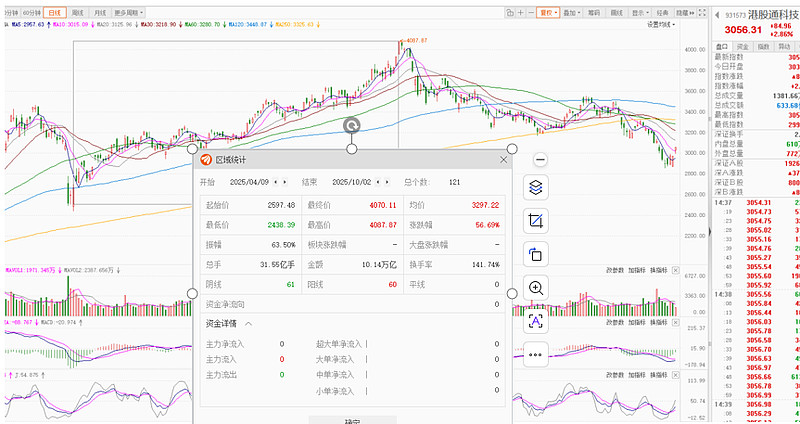Open the abnormal movement tab in the right panel
The height and width of the screenshot is (424, 800).
[783, 46]
